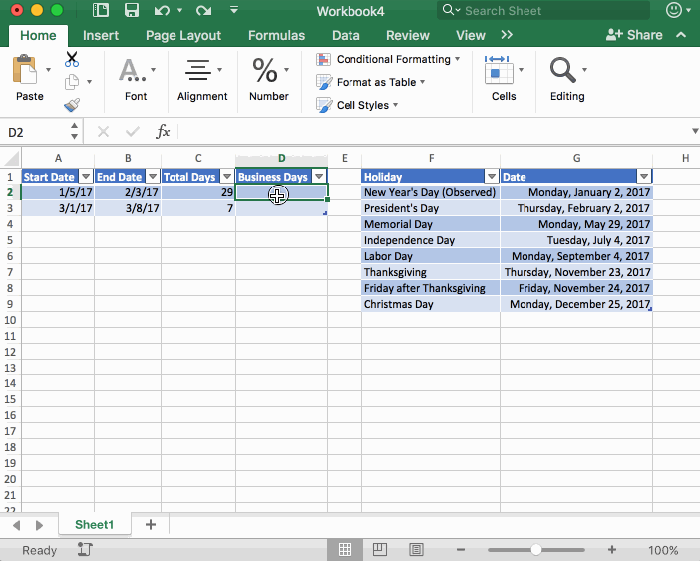The width and height of the screenshot is (700, 561).
Task: Click the Editing magnifier icon
Action: (562, 70)
